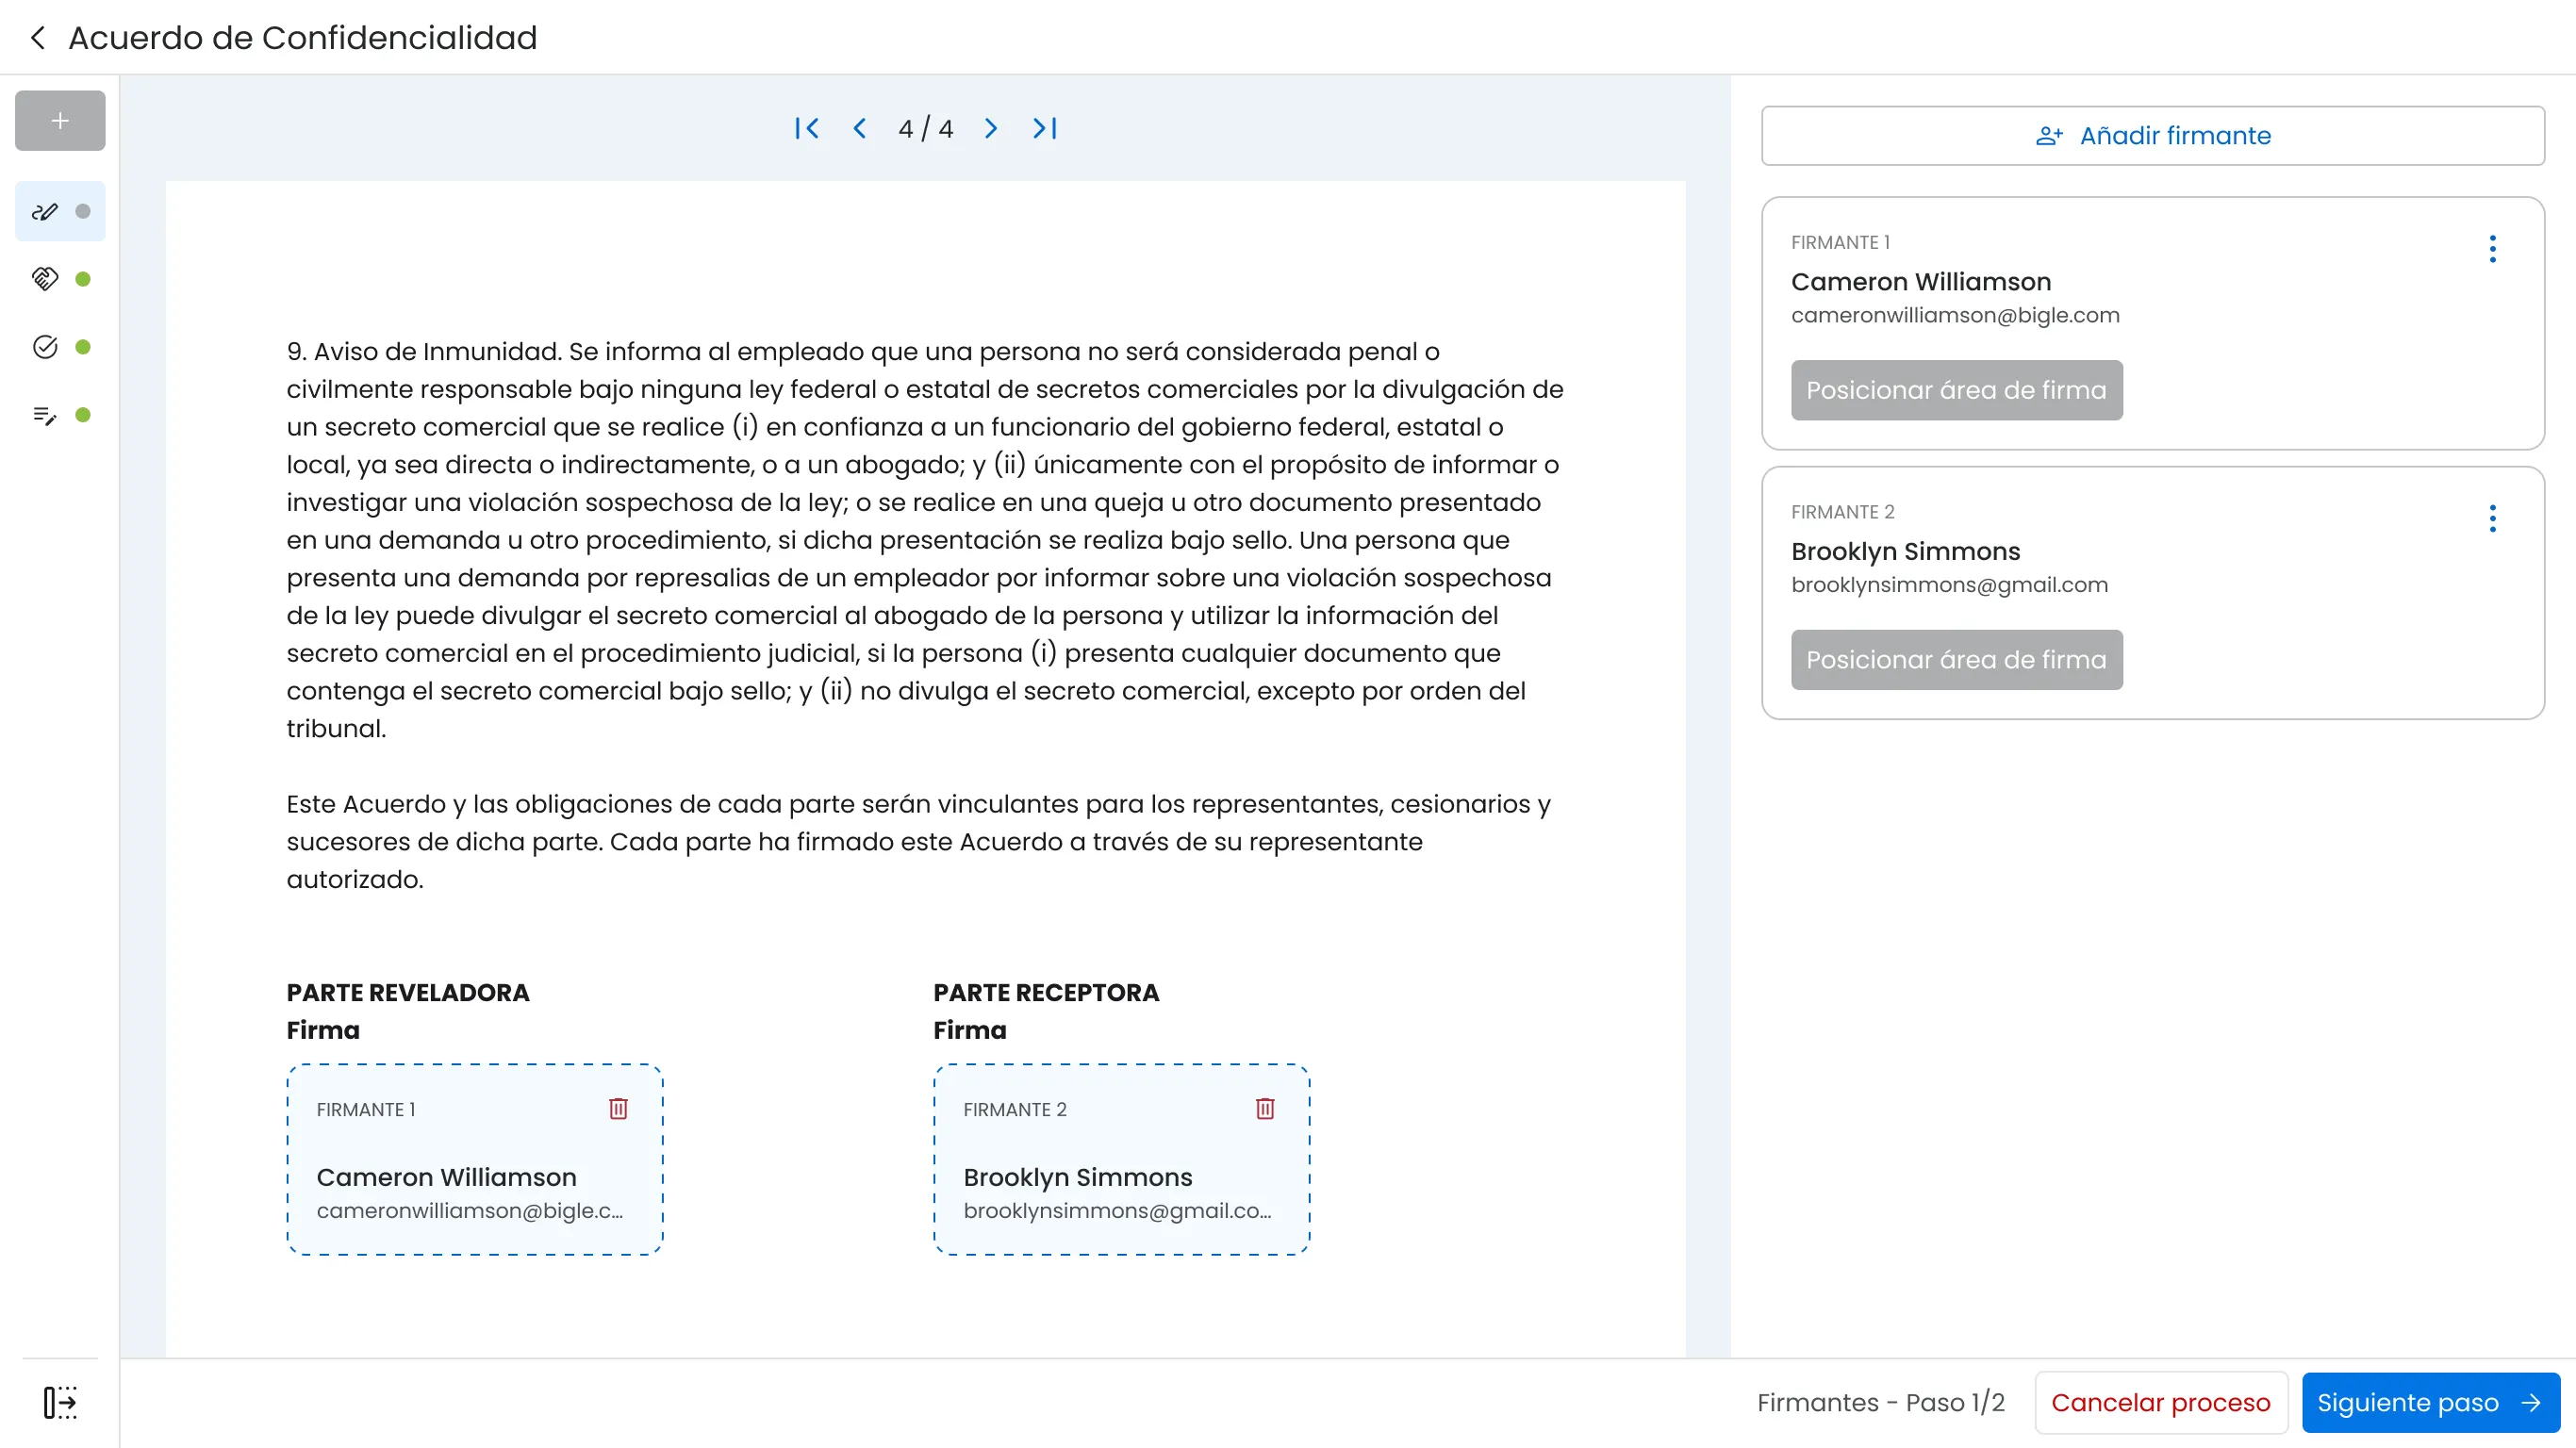
Task: Position signature area for Cameron Williamson
Action: point(1956,390)
